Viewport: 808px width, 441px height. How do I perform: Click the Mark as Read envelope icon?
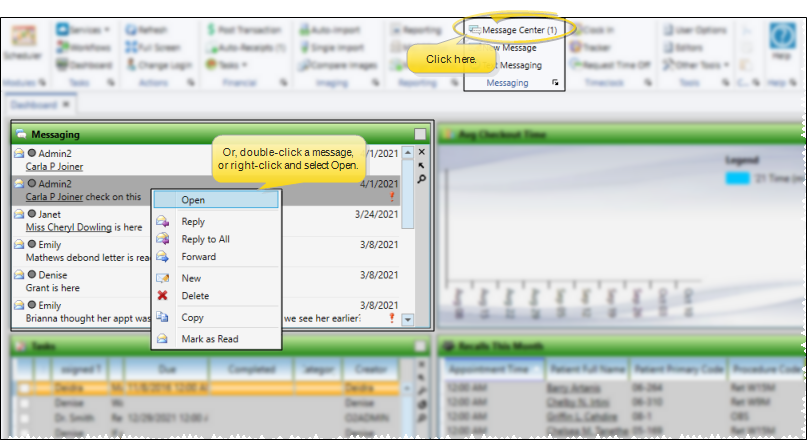tap(162, 339)
